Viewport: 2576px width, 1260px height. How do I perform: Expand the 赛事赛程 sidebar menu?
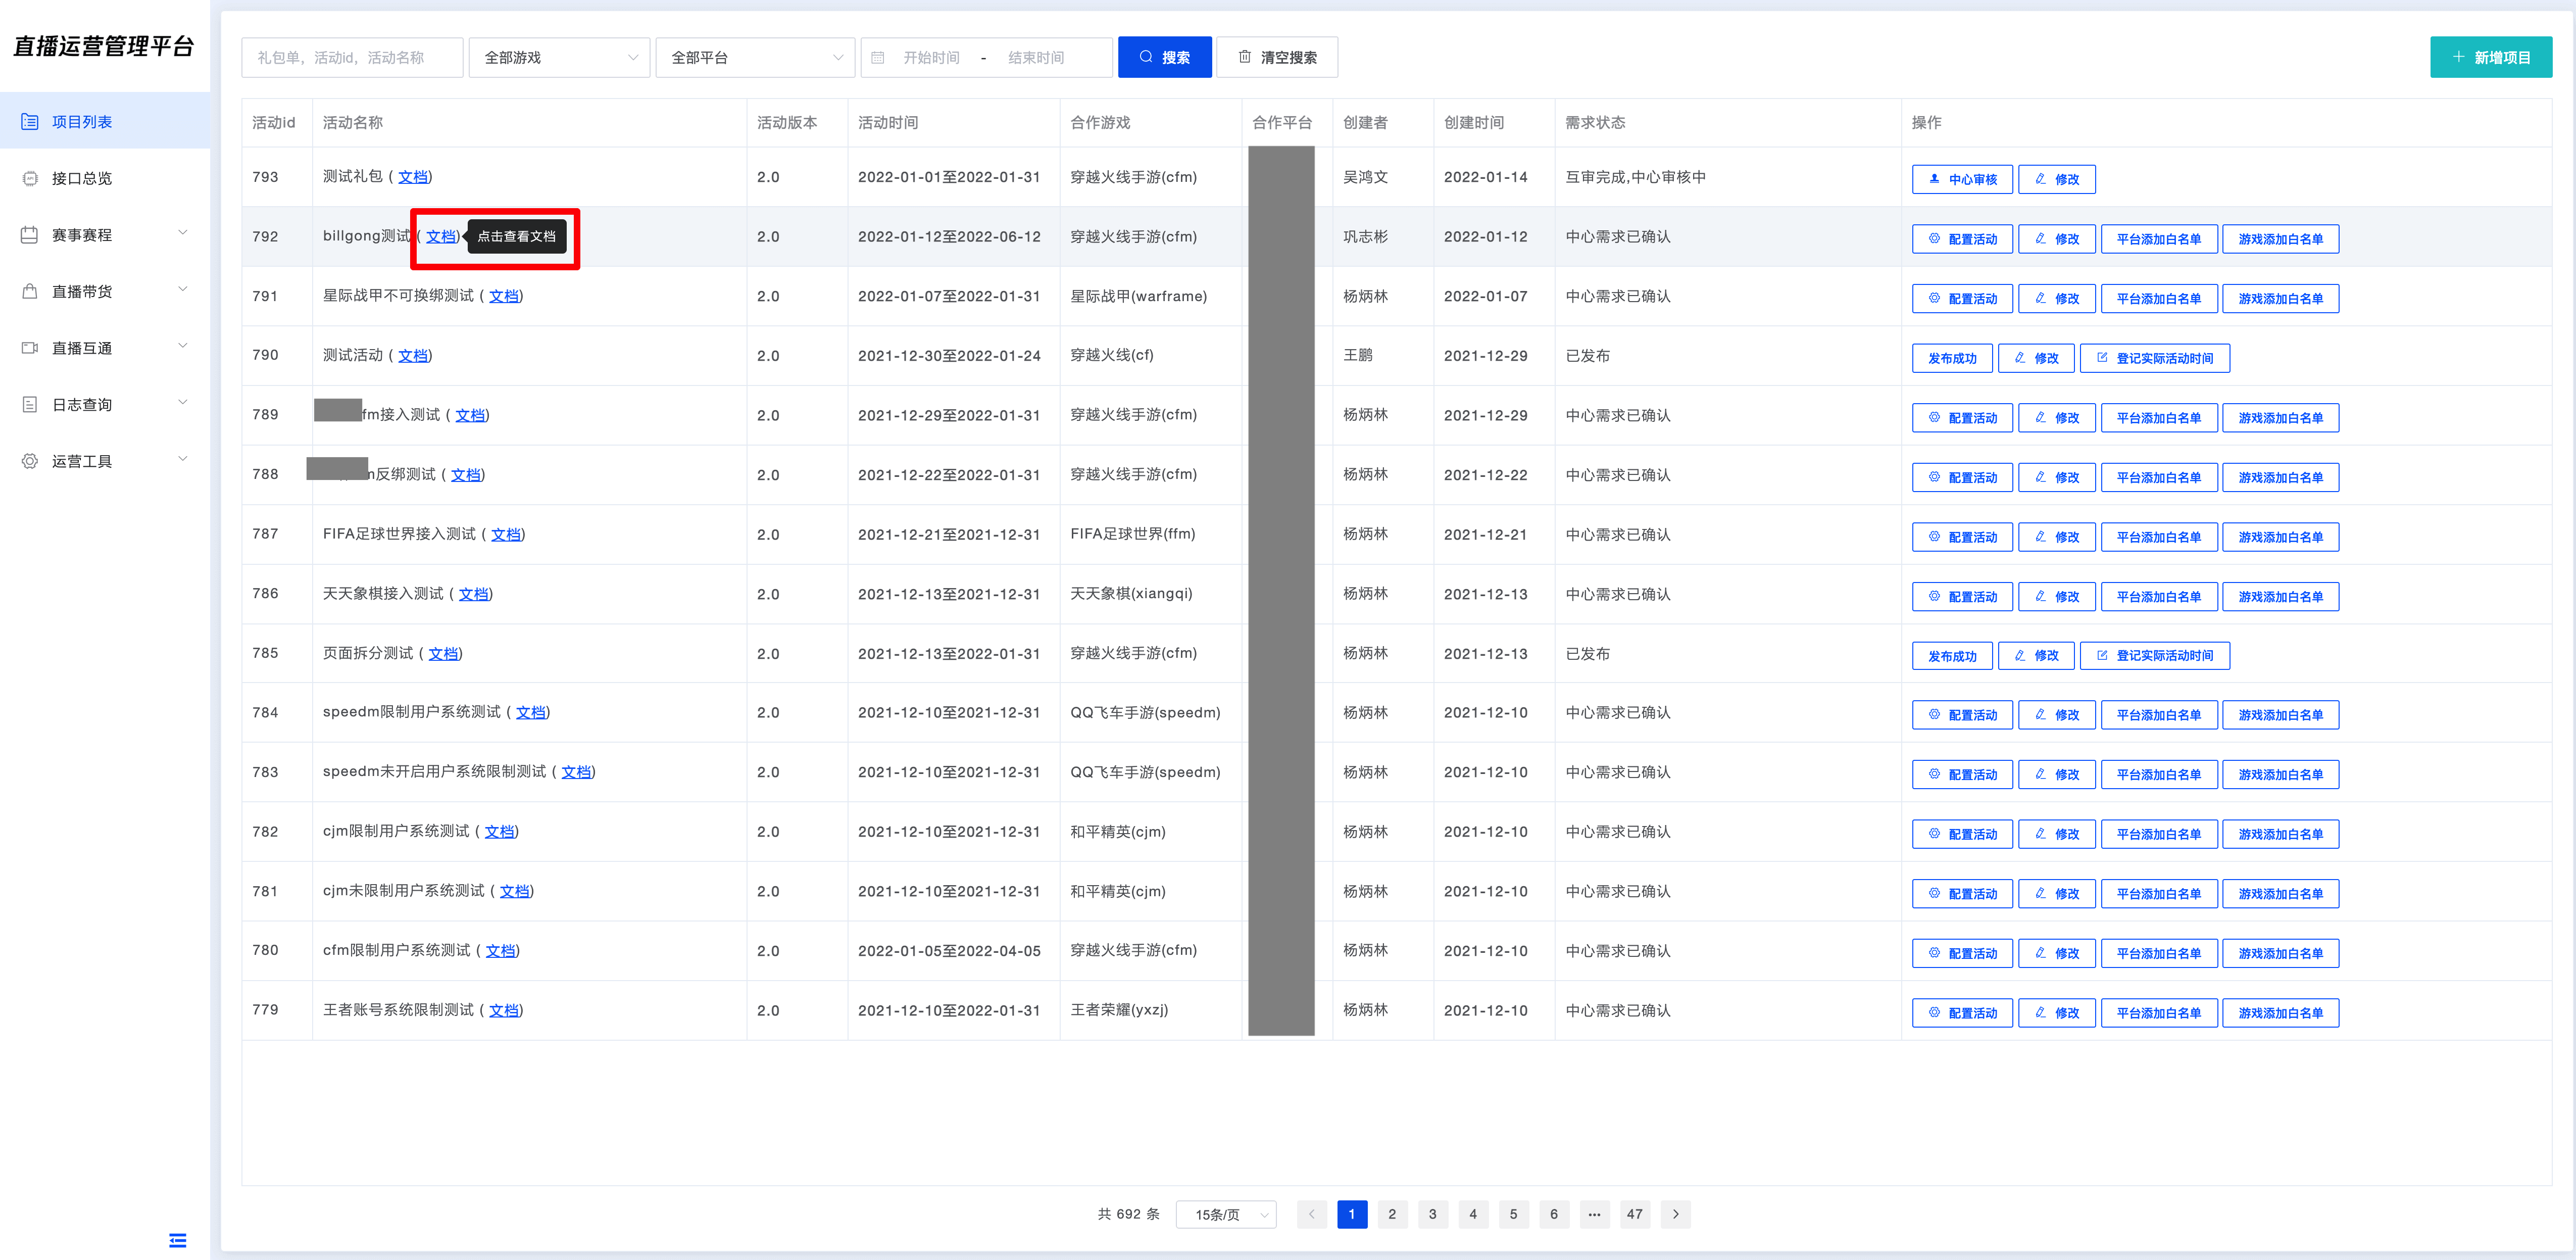[105, 234]
